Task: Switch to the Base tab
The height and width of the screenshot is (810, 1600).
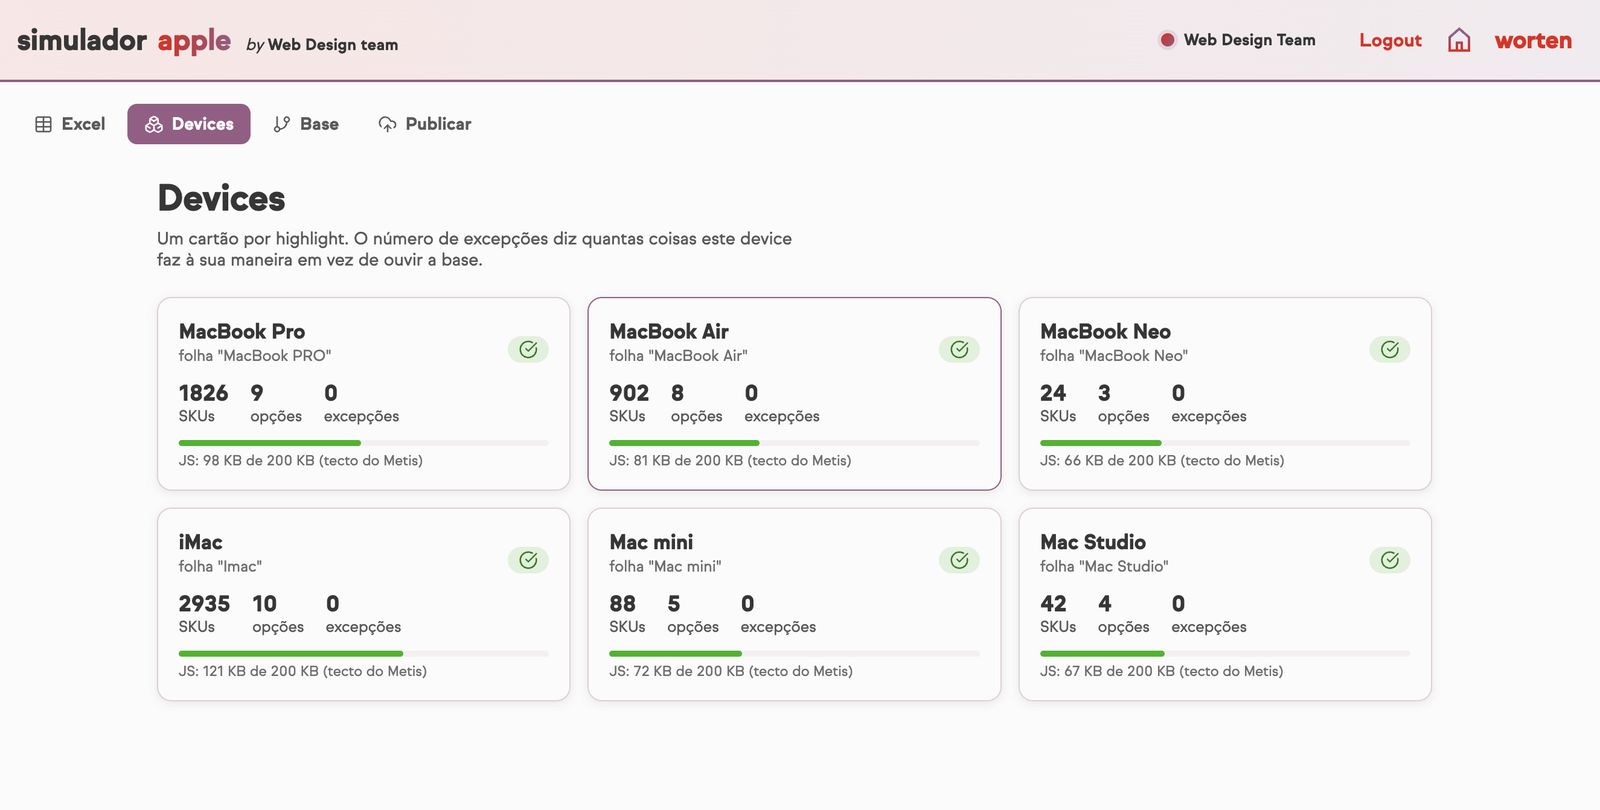Action: point(306,124)
